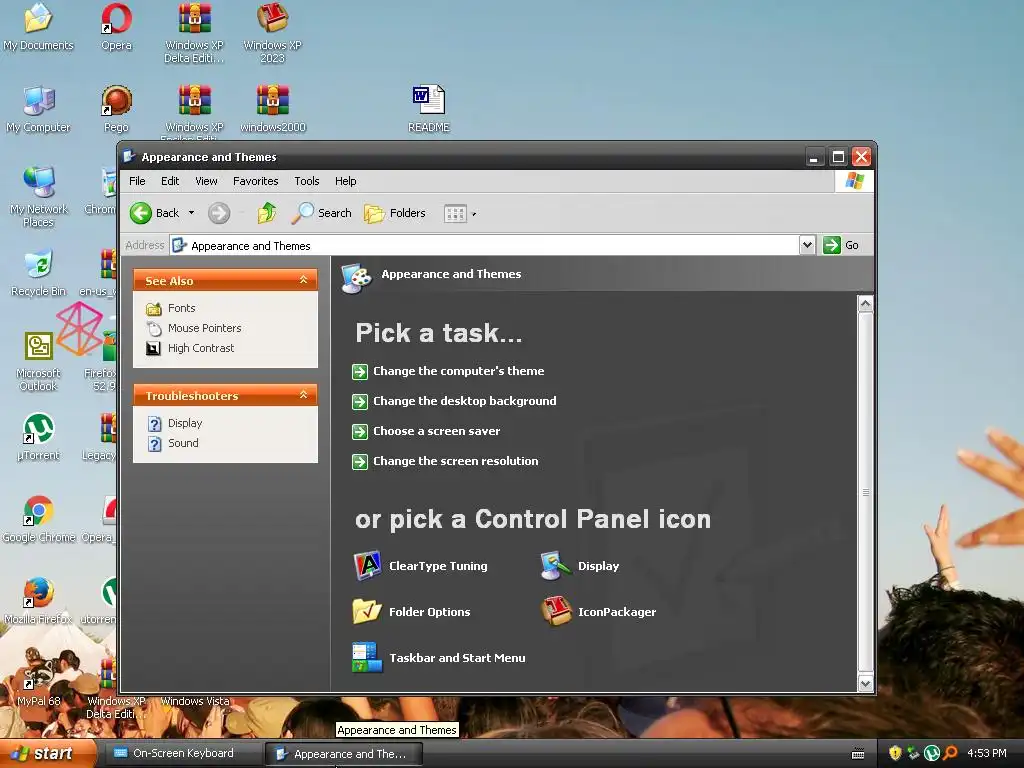This screenshot has height=768, width=1024.
Task: Select the Opera desktop shortcut
Action: tap(116, 27)
